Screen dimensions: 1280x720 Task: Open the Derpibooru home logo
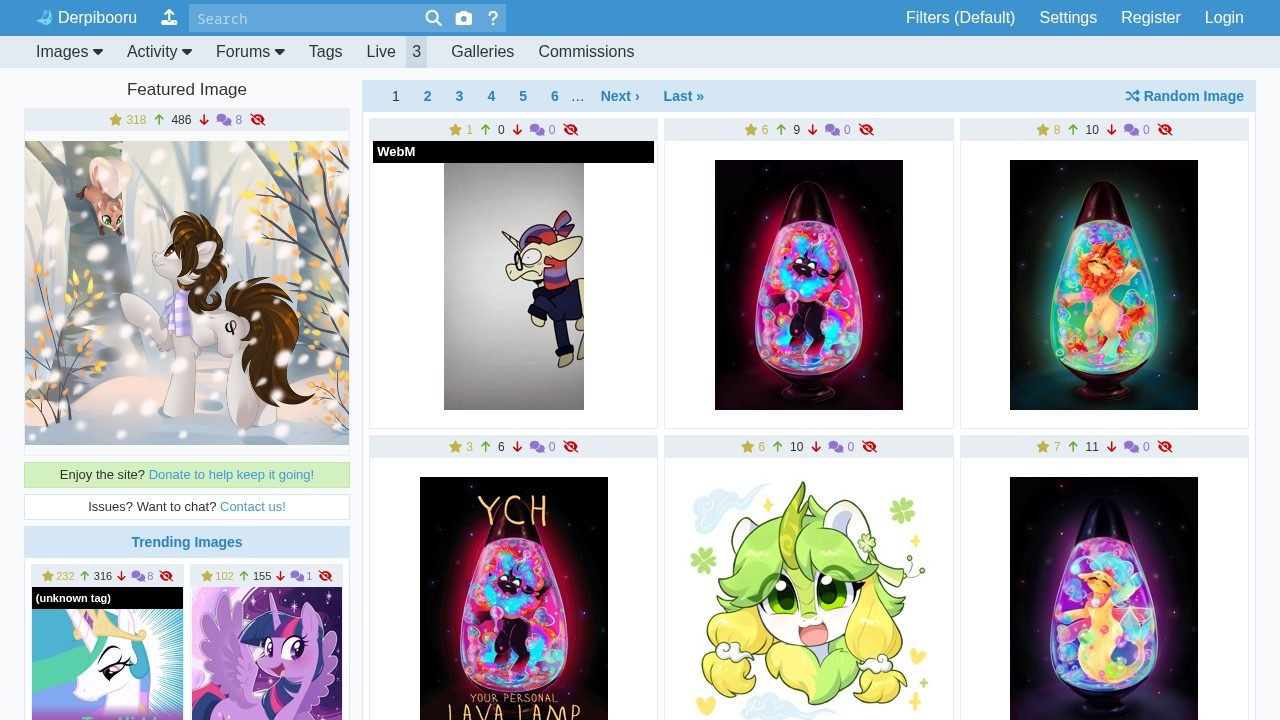pos(86,18)
